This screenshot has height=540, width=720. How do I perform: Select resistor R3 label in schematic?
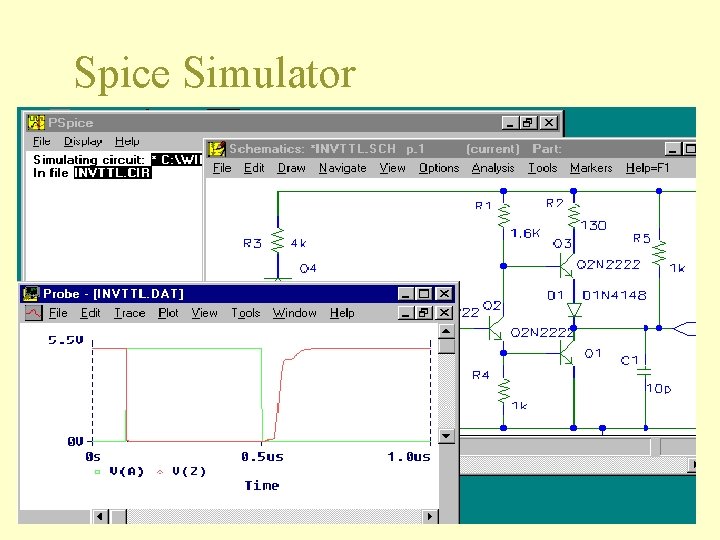pyautogui.click(x=252, y=243)
